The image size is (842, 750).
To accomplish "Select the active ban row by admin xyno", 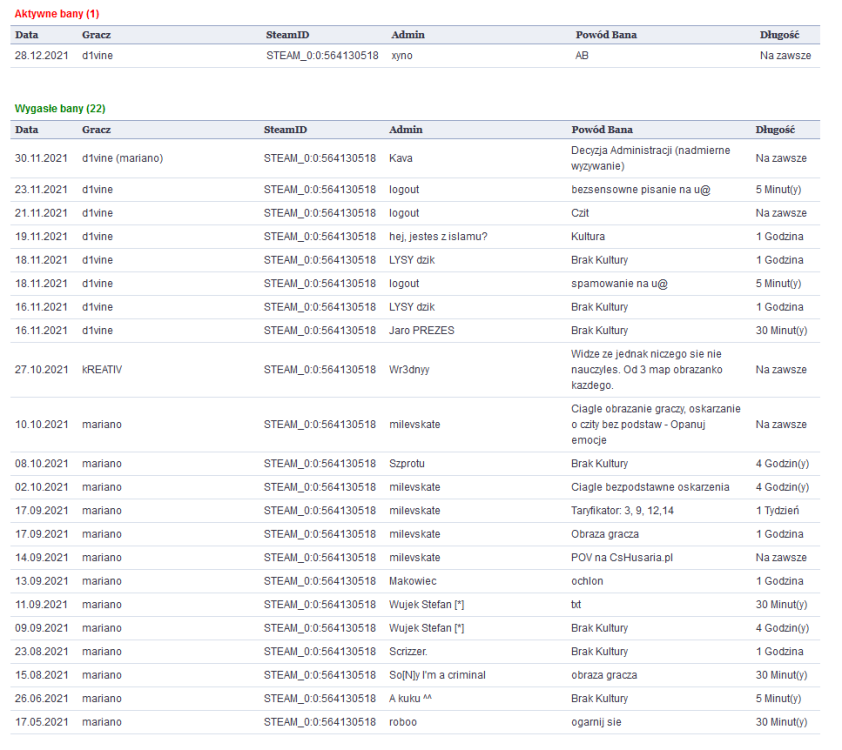I will pyautogui.click(x=402, y=56).
